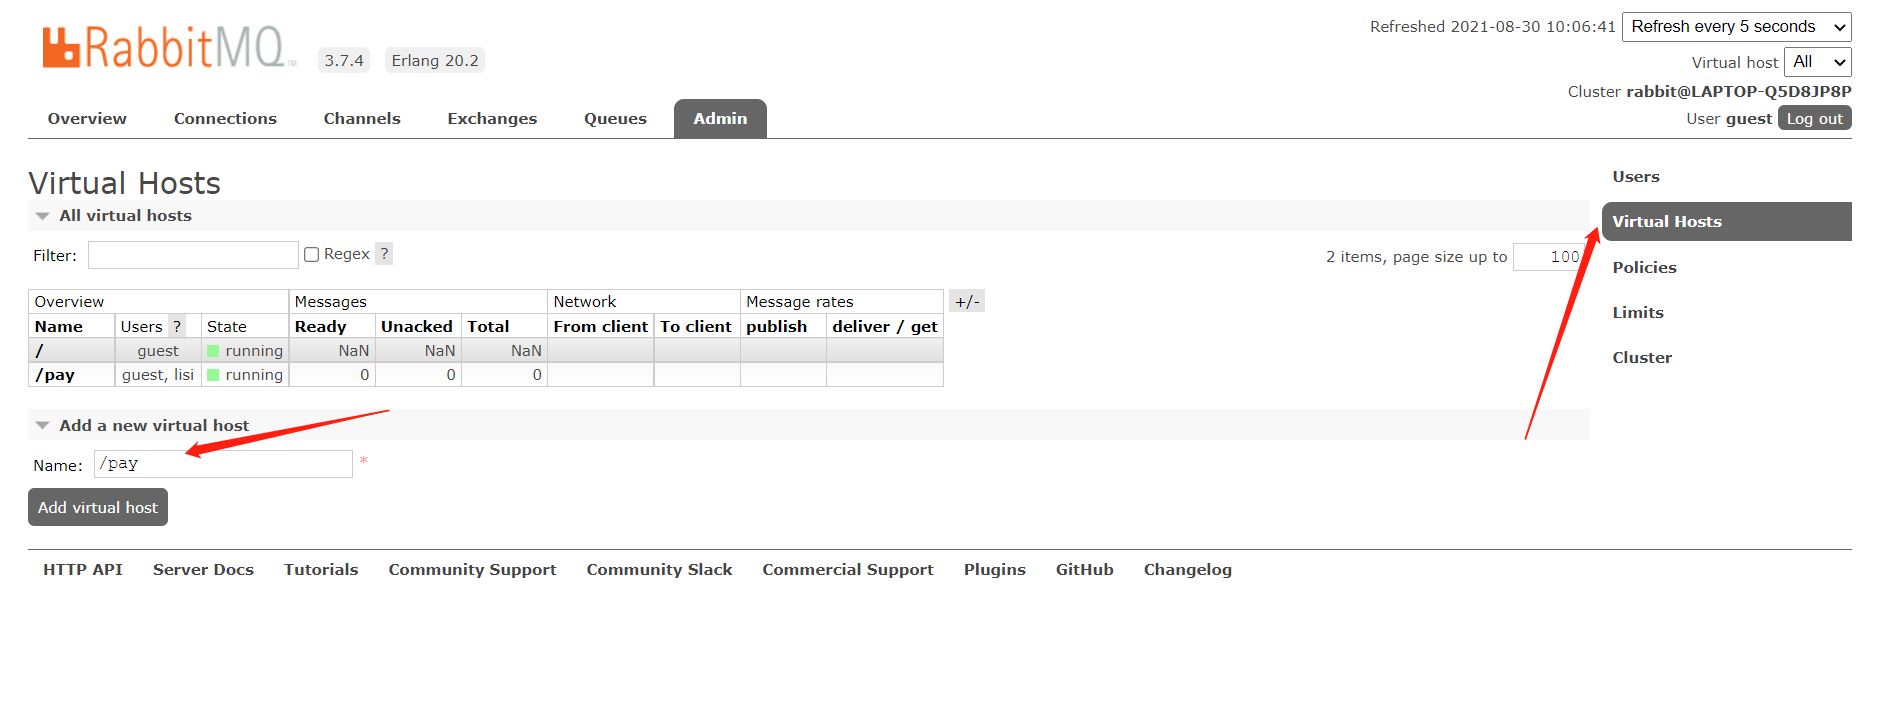Open the GitHub footer link
This screenshot has height=724, width=1899.
[1085, 569]
